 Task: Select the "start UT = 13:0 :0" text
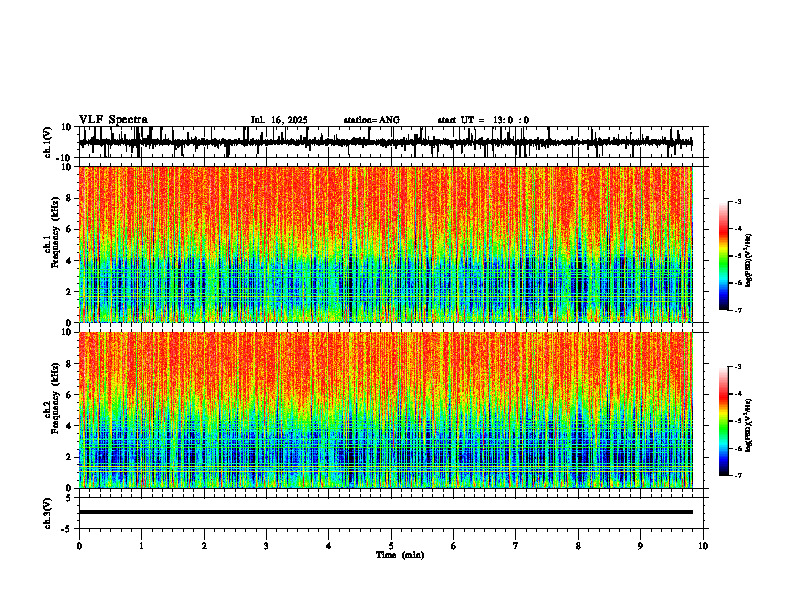click(483, 120)
